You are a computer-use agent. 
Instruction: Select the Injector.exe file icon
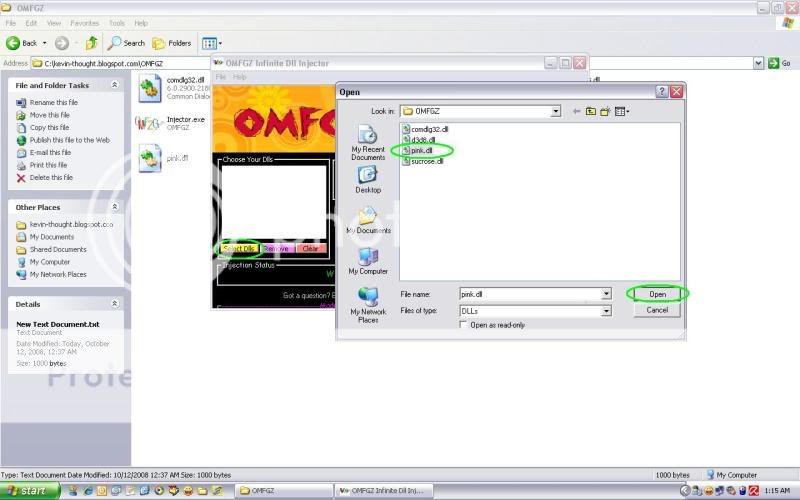click(148, 124)
